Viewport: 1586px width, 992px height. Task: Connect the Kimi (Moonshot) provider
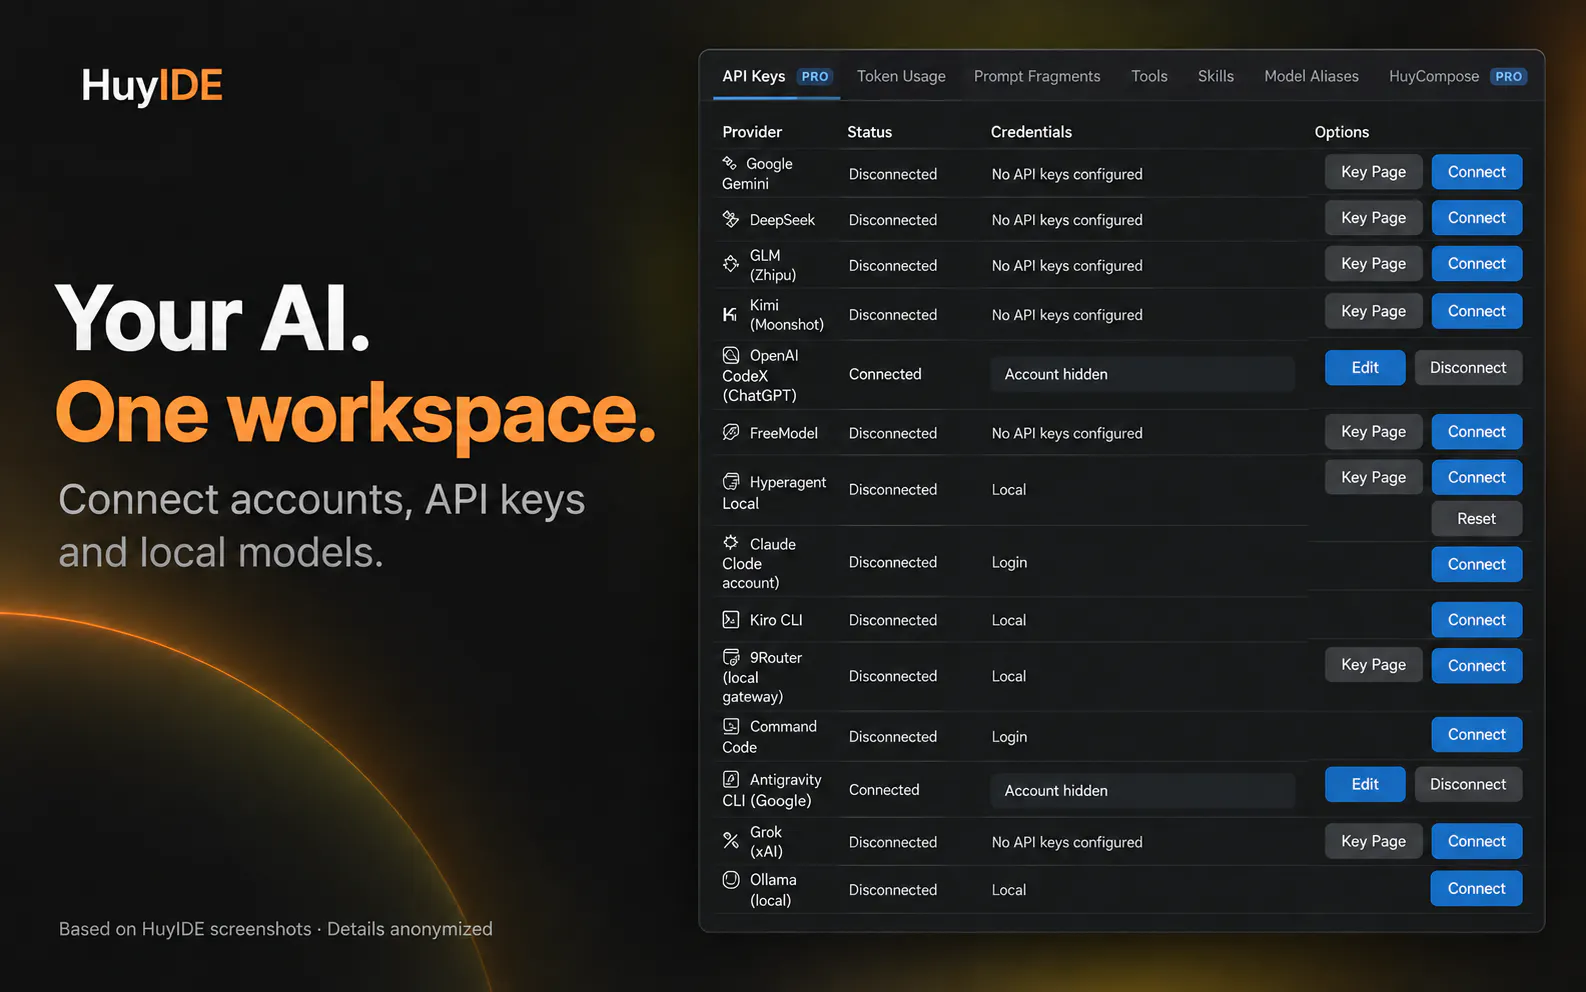coord(1476,311)
